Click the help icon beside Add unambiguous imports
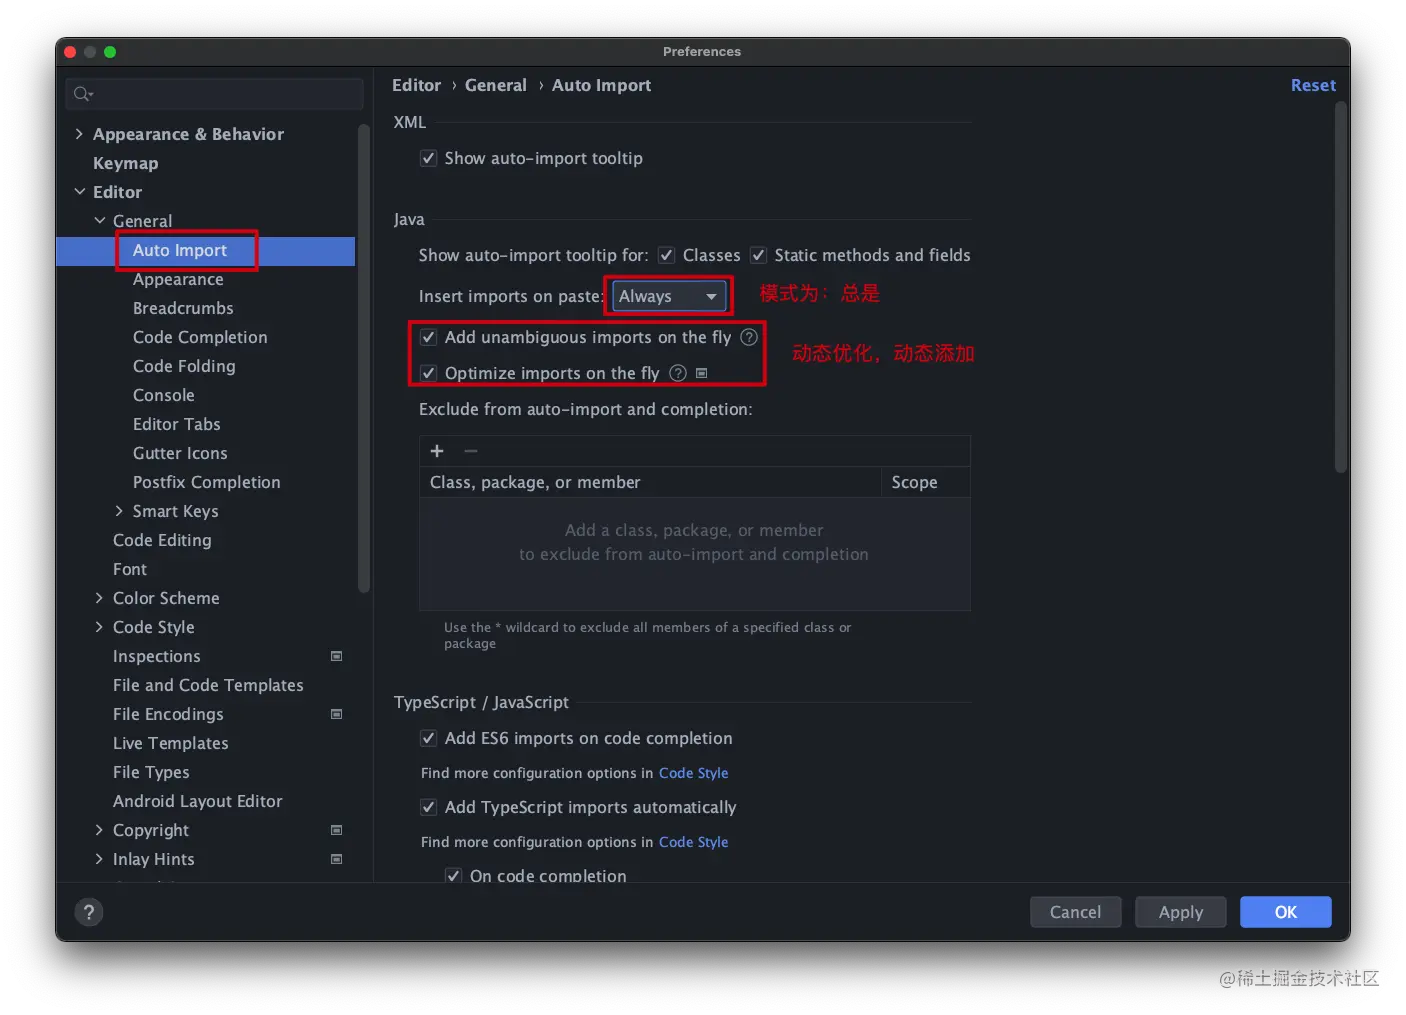The height and width of the screenshot is (1015, 1406). [749, 337]
